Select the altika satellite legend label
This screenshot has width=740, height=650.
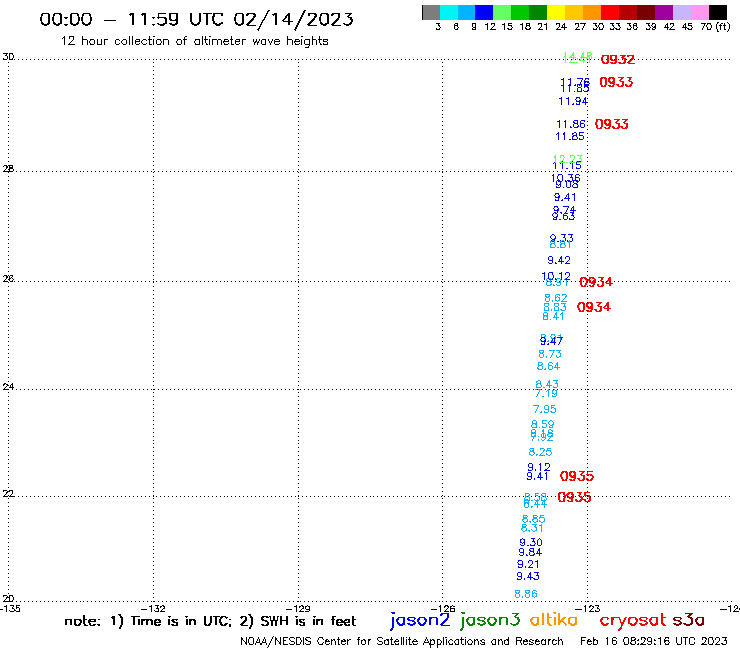point(553,620)
